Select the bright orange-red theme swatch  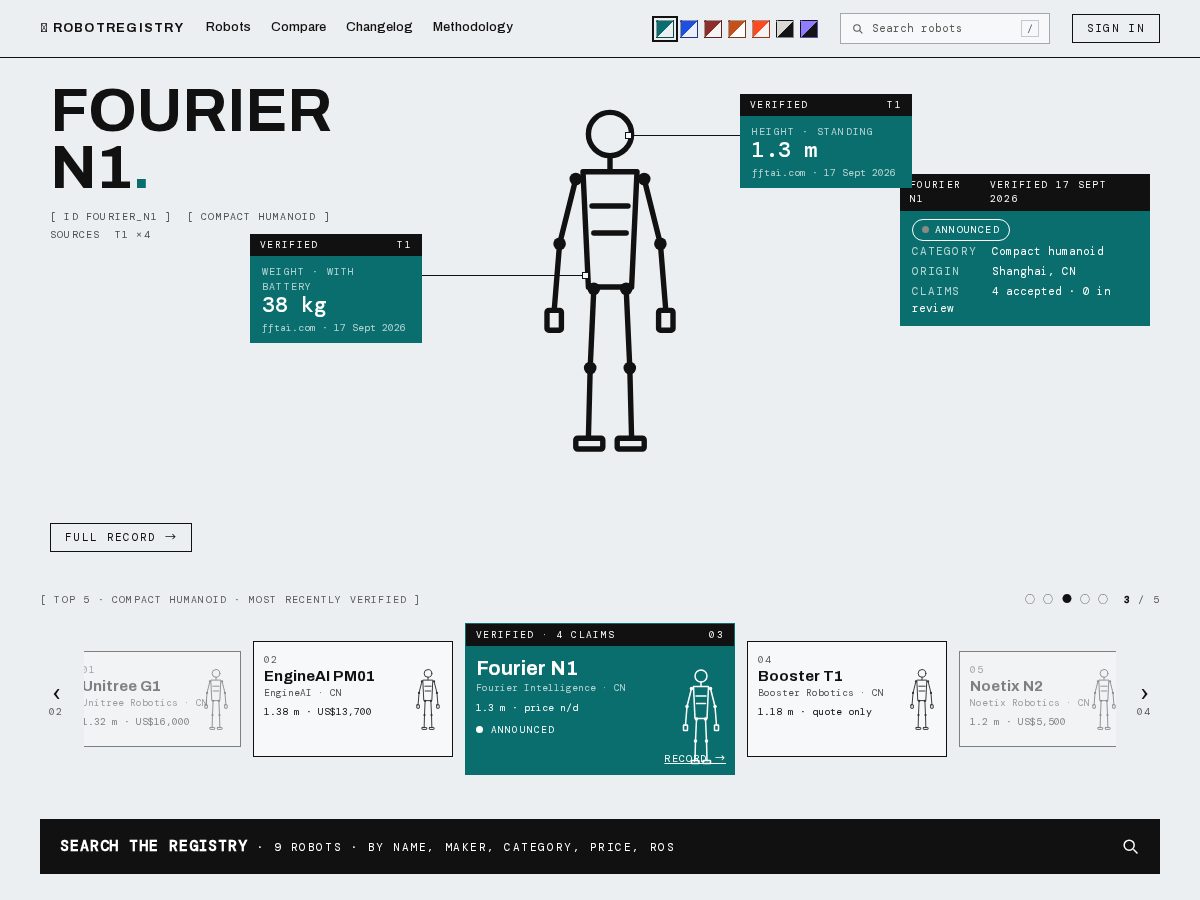point(761,29)
